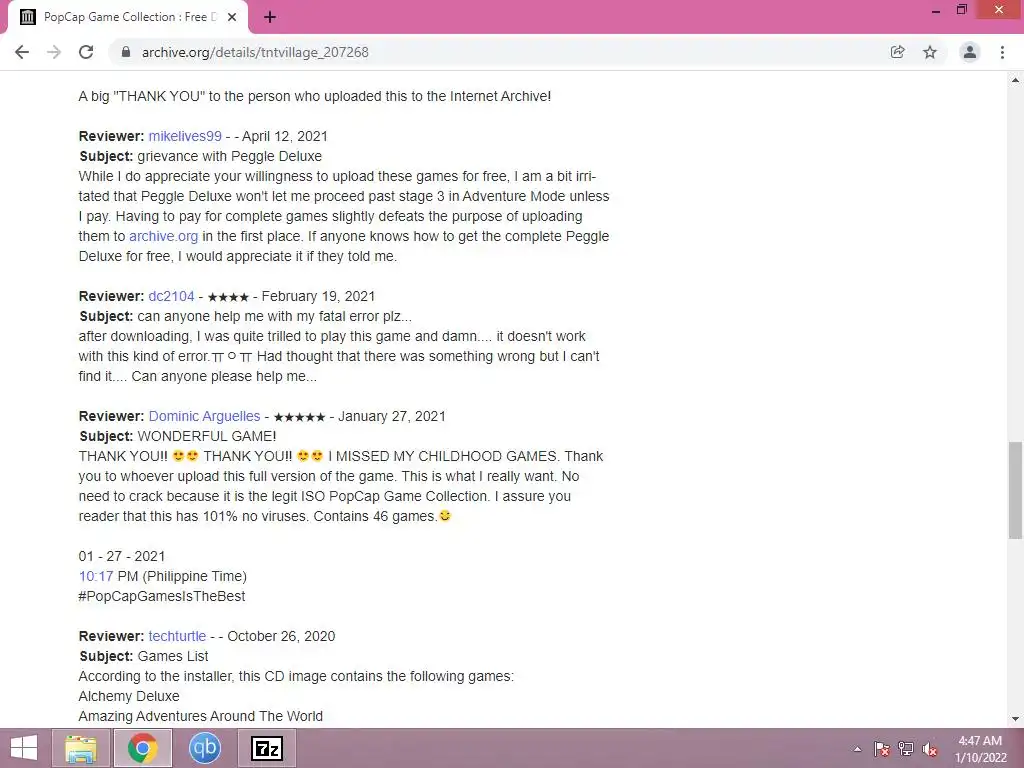Click 'Amazing Adventures Around The World' entry
The image size is (1024, 768).
[x=200, y=716]
